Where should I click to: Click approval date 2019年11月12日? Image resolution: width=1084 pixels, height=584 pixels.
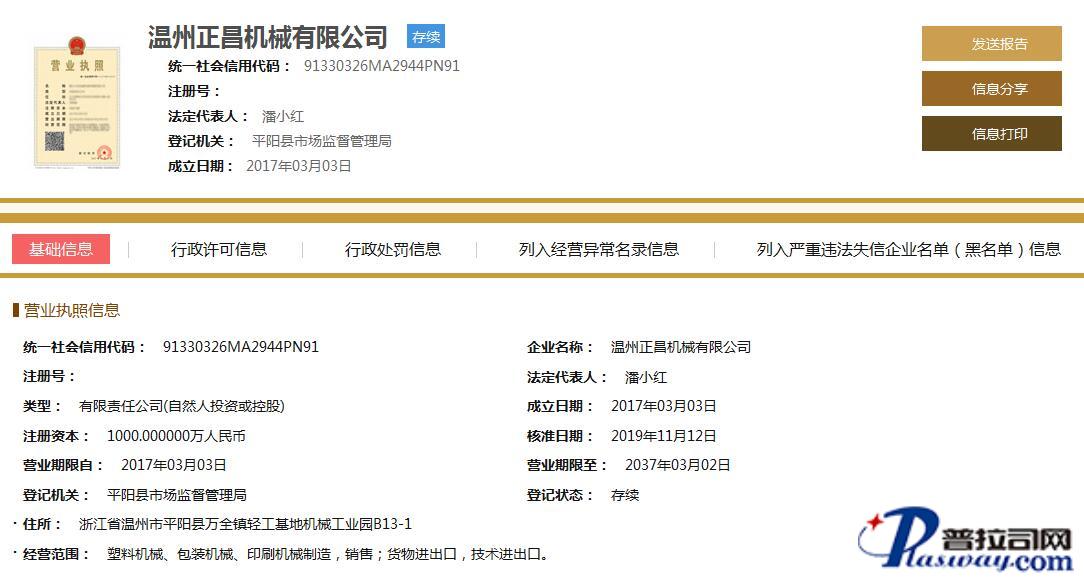(x=664, y=436)
